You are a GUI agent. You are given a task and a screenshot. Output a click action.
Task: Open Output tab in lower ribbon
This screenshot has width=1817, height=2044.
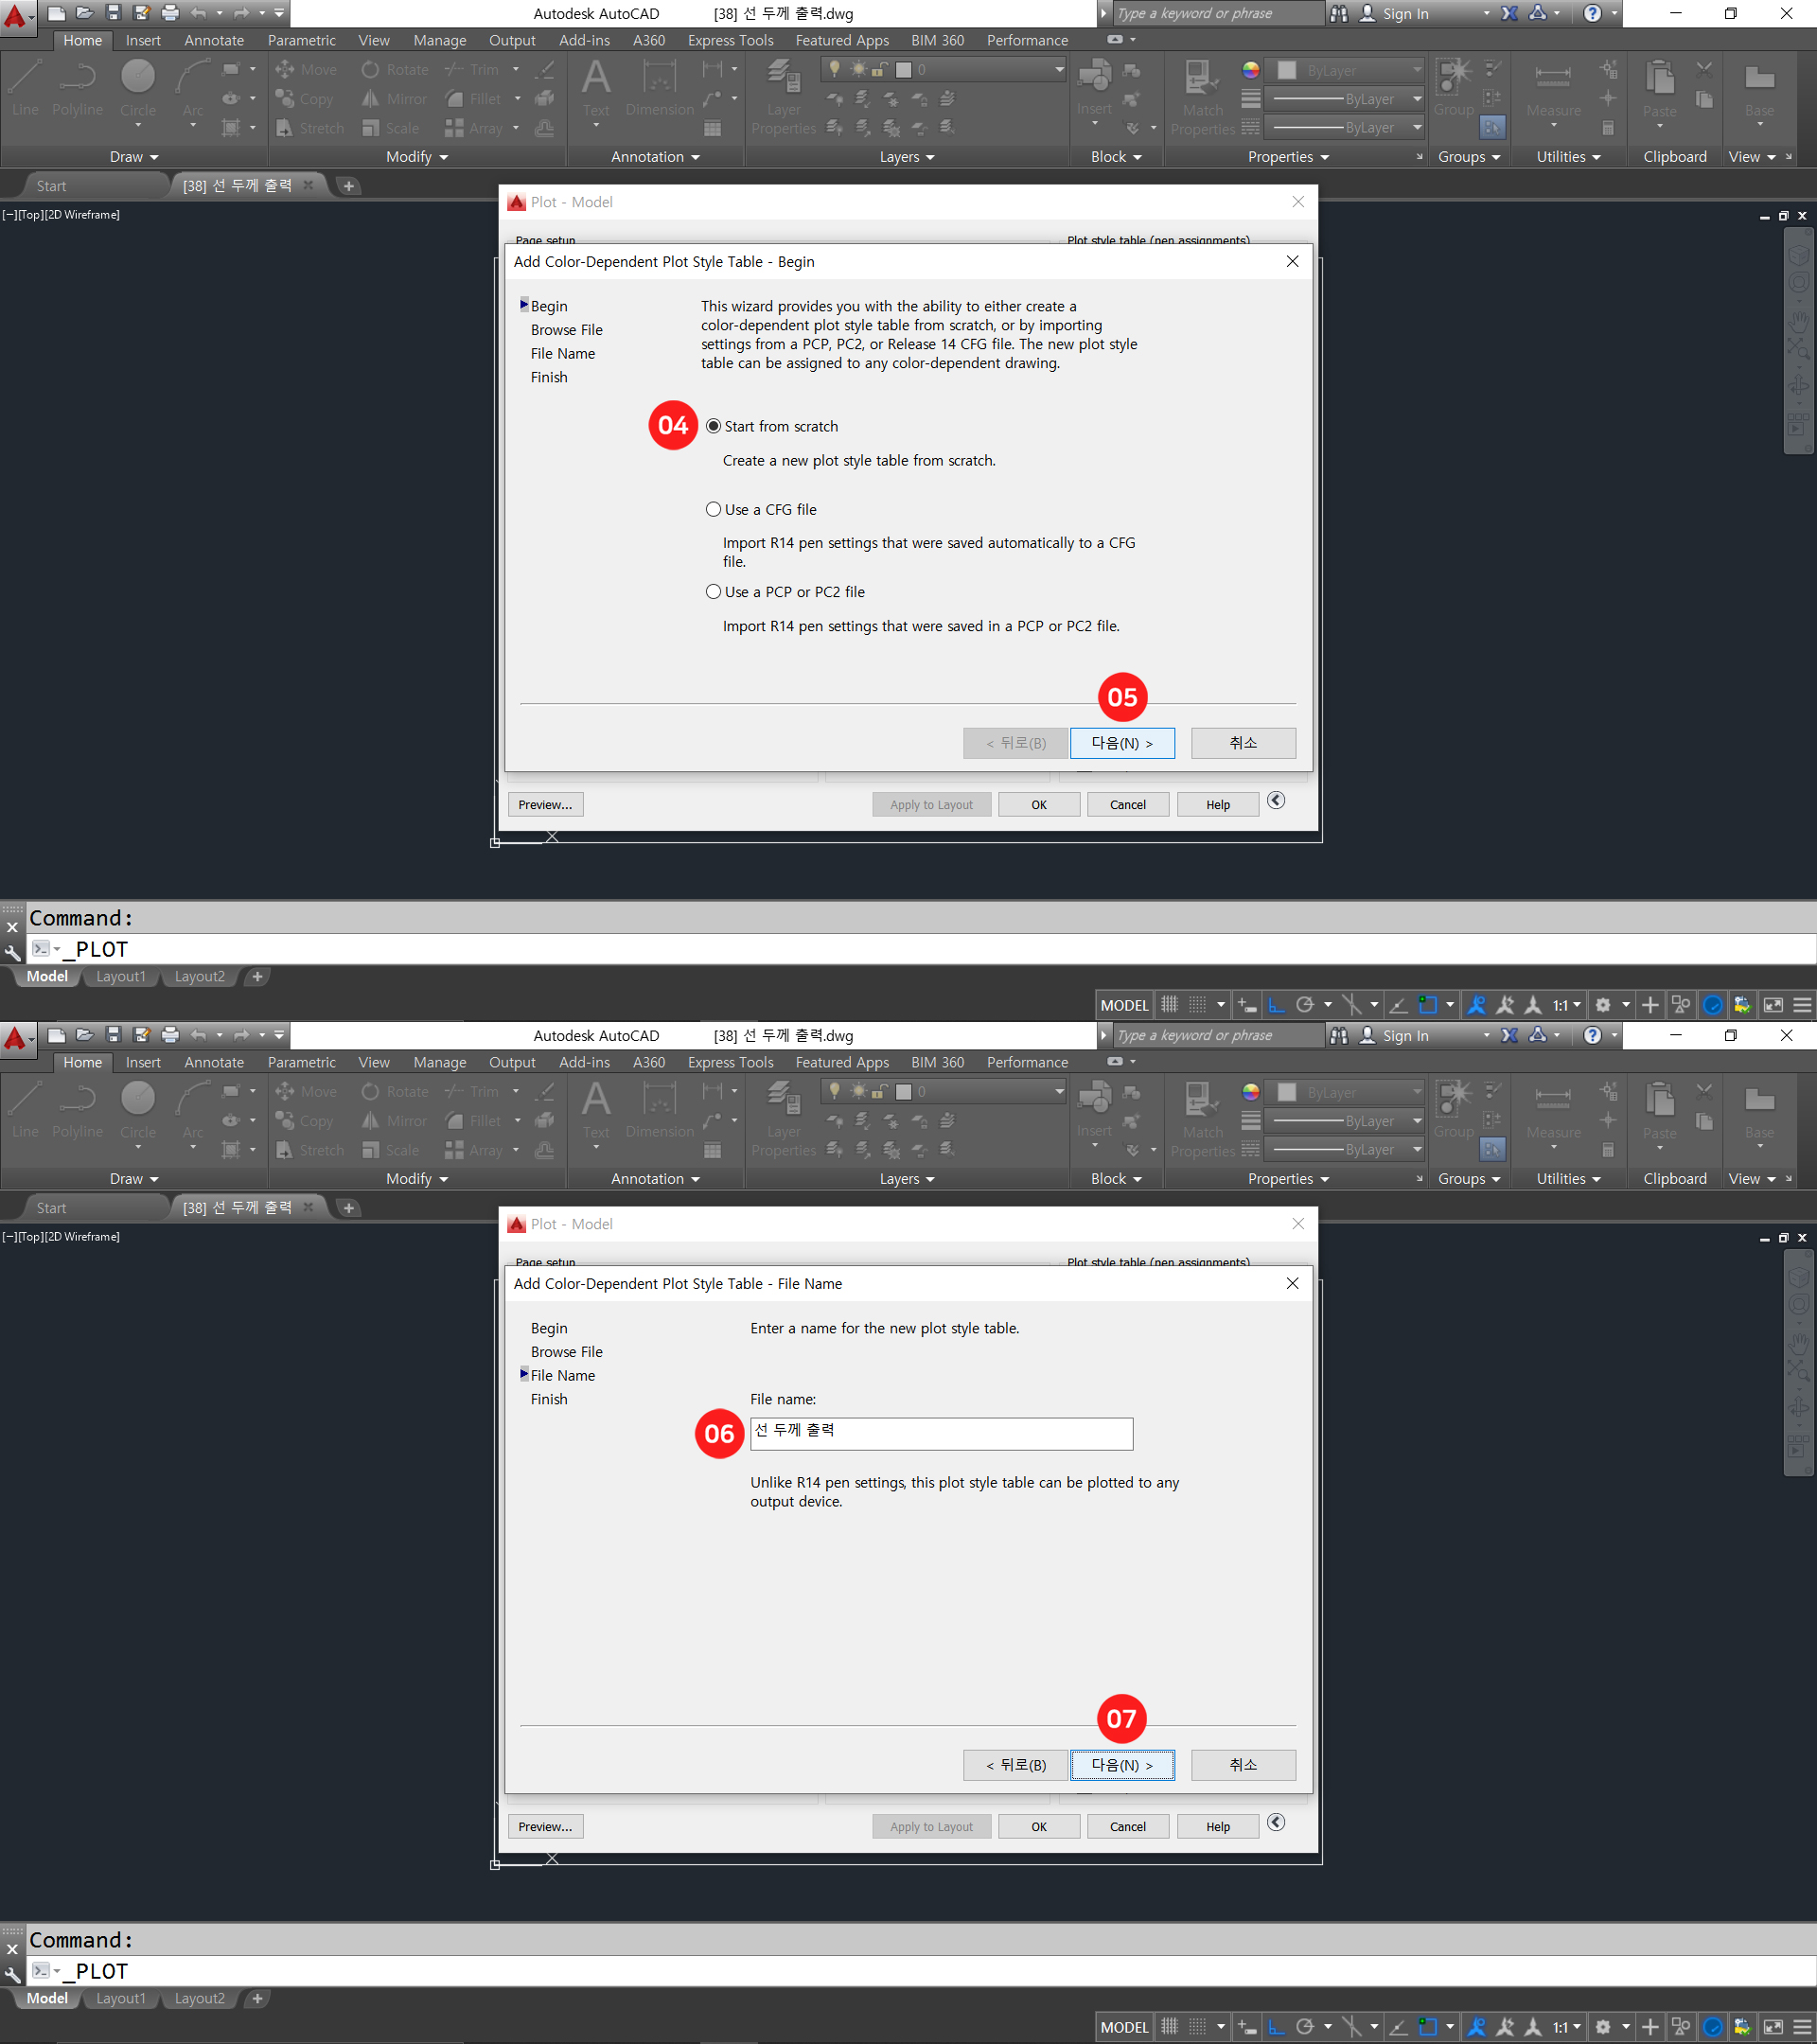coord(512,1062)
